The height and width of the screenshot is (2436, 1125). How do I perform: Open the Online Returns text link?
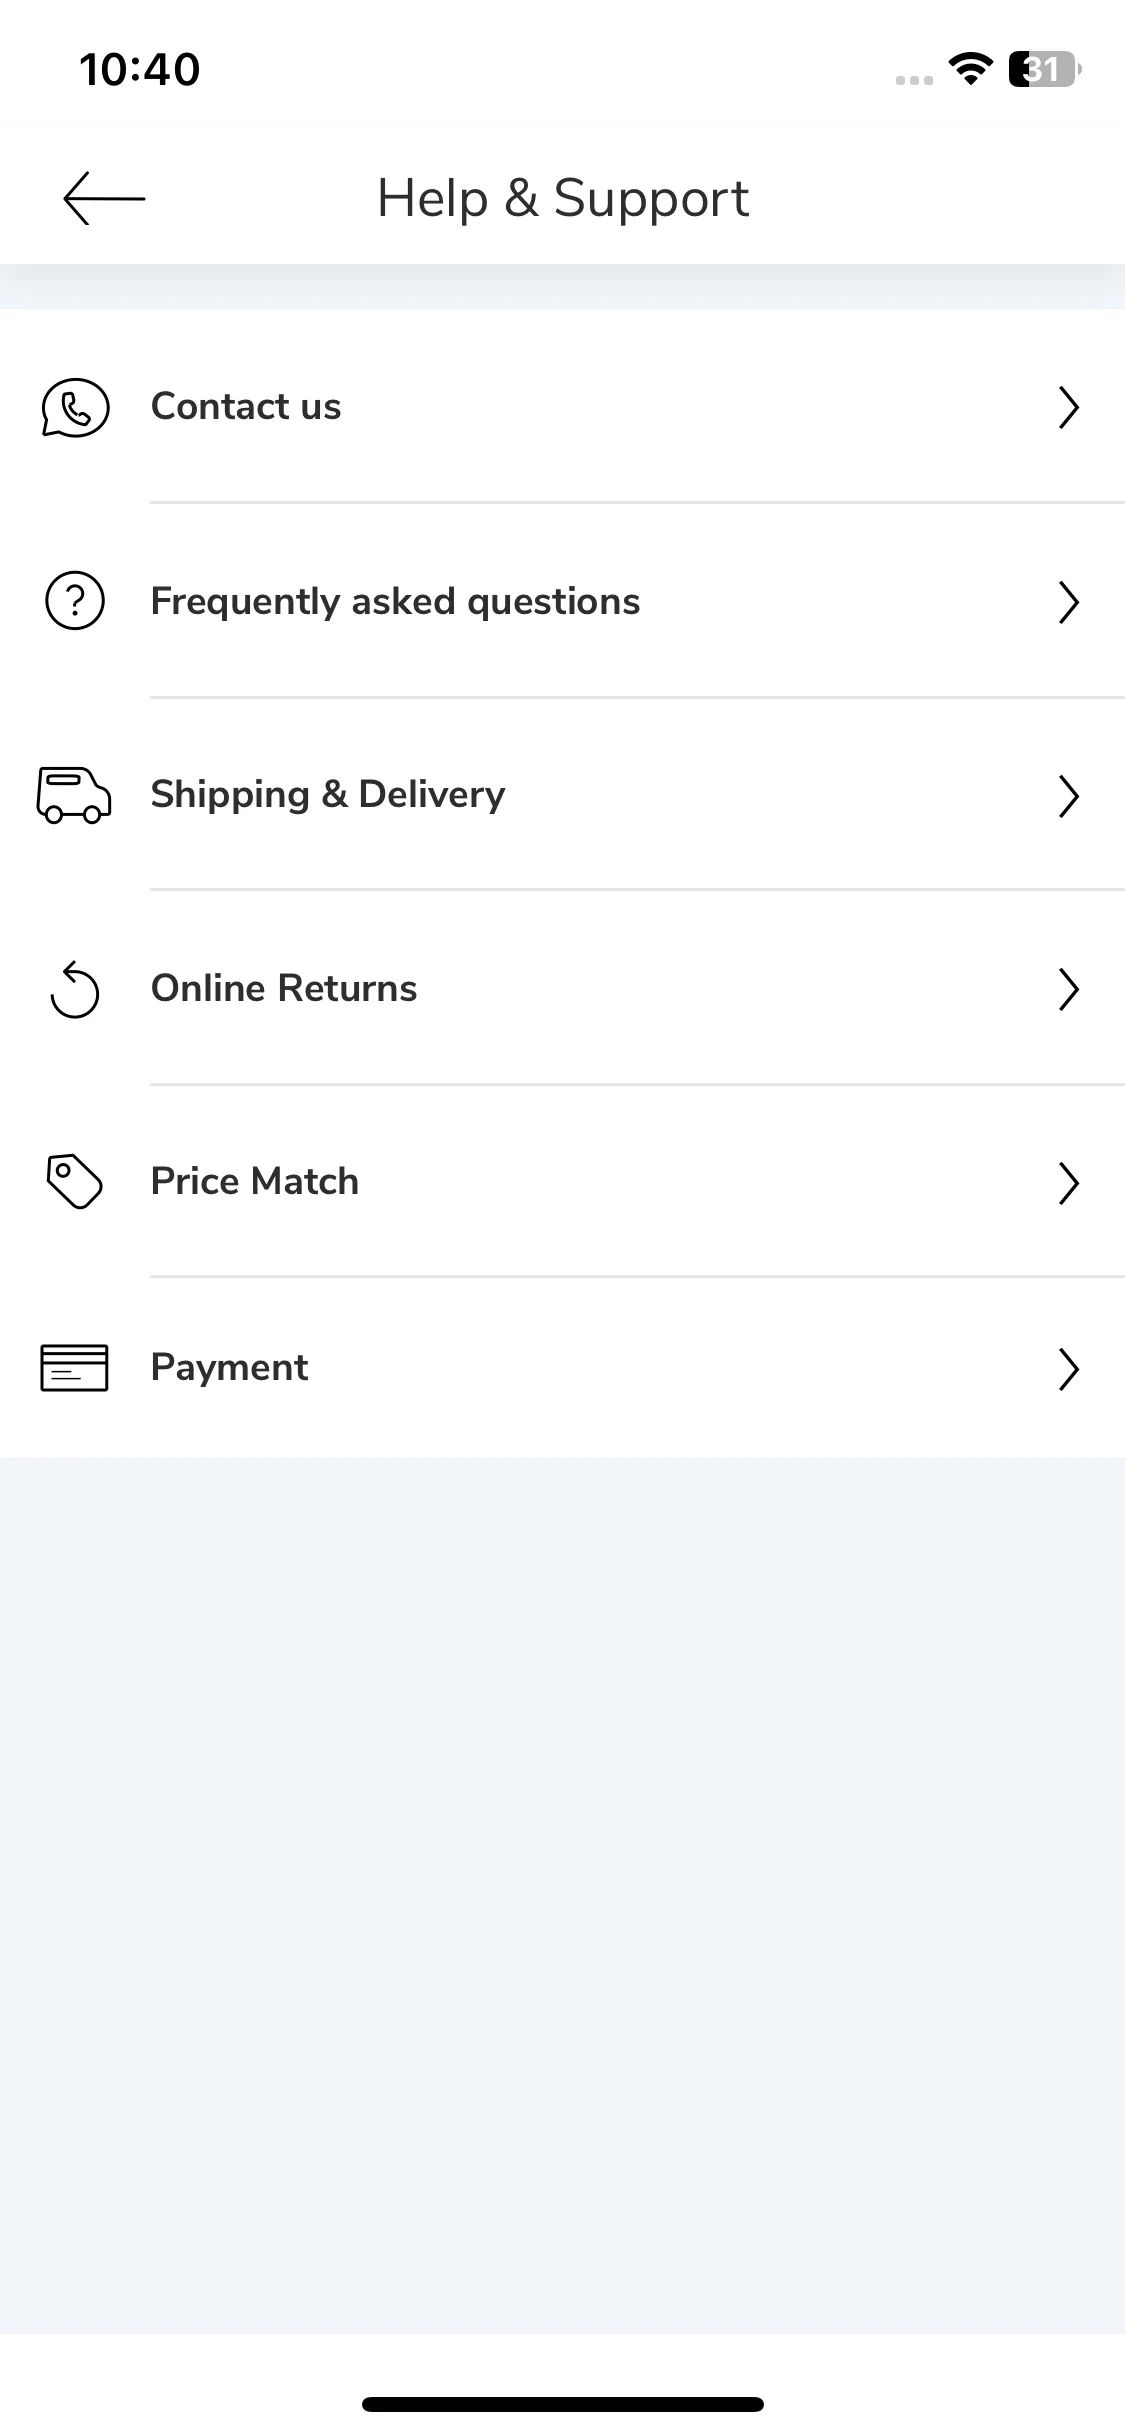(284, 988)
